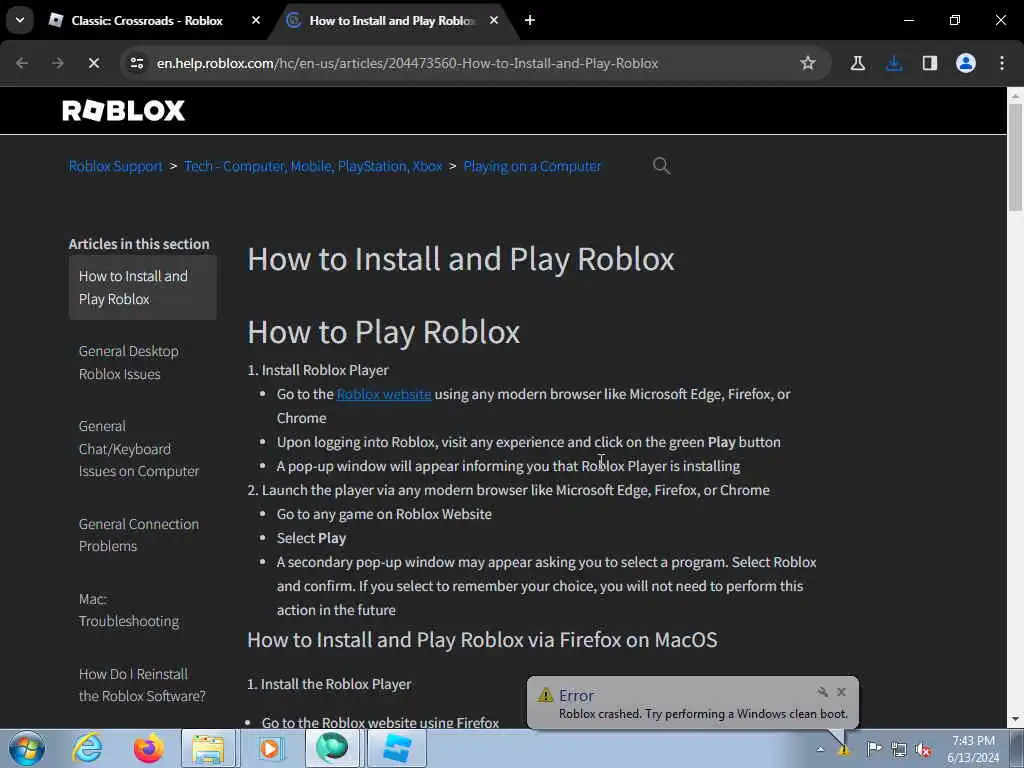Image resolution: width=1024 pixels, height=768 pixels.
Task: Open the muted volume tray icon
Action: coord(923,750)
